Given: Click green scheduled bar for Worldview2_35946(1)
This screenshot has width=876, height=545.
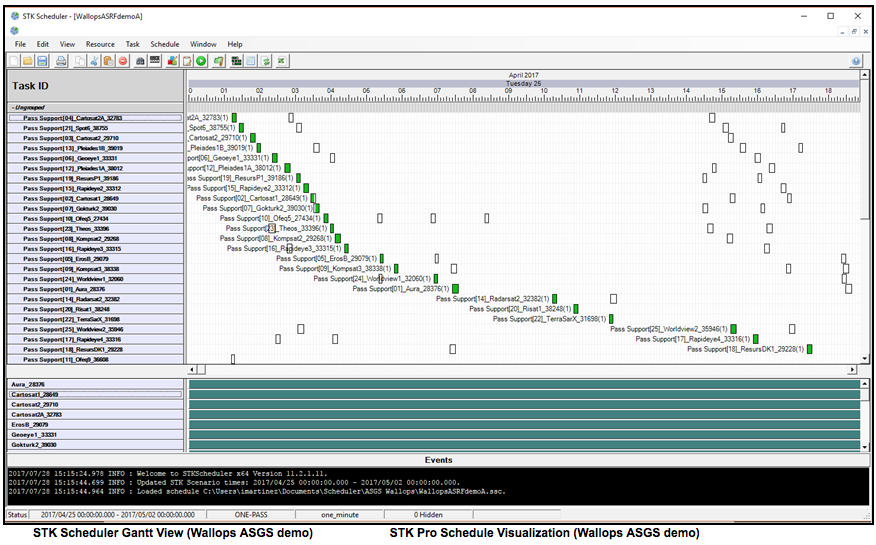Looking at the screenshot, I should click(734, 329).
